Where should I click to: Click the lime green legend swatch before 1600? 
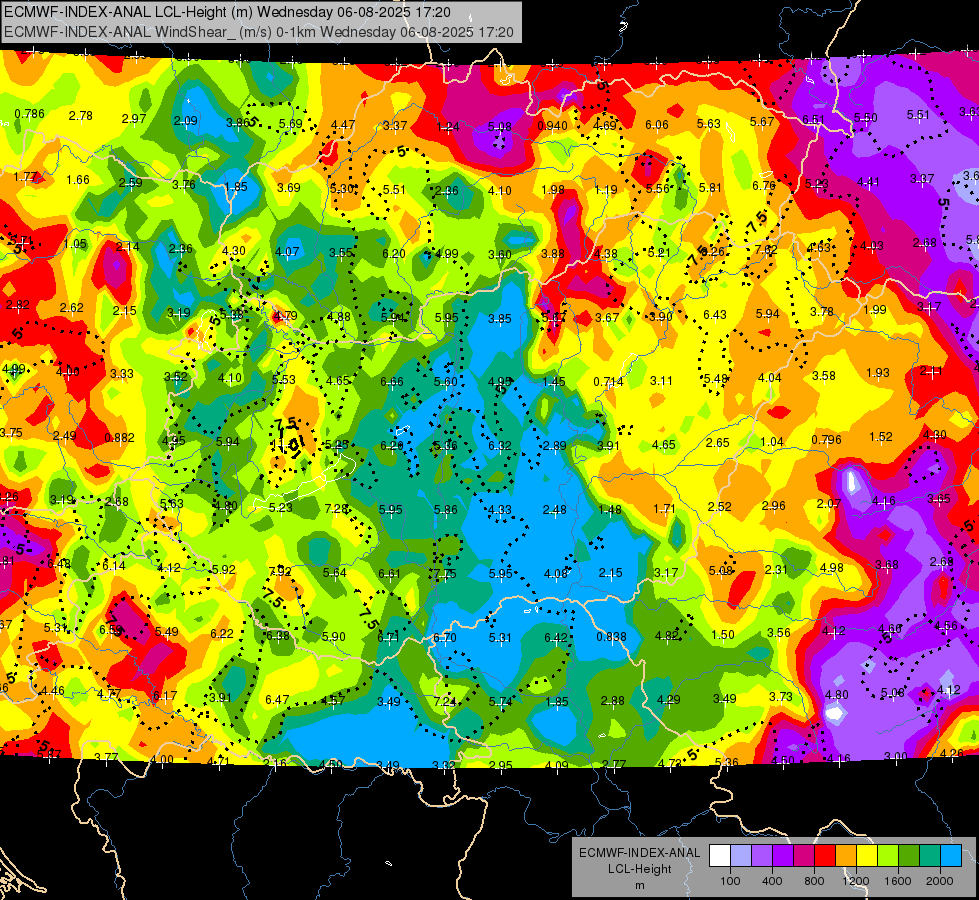[888, 856]
